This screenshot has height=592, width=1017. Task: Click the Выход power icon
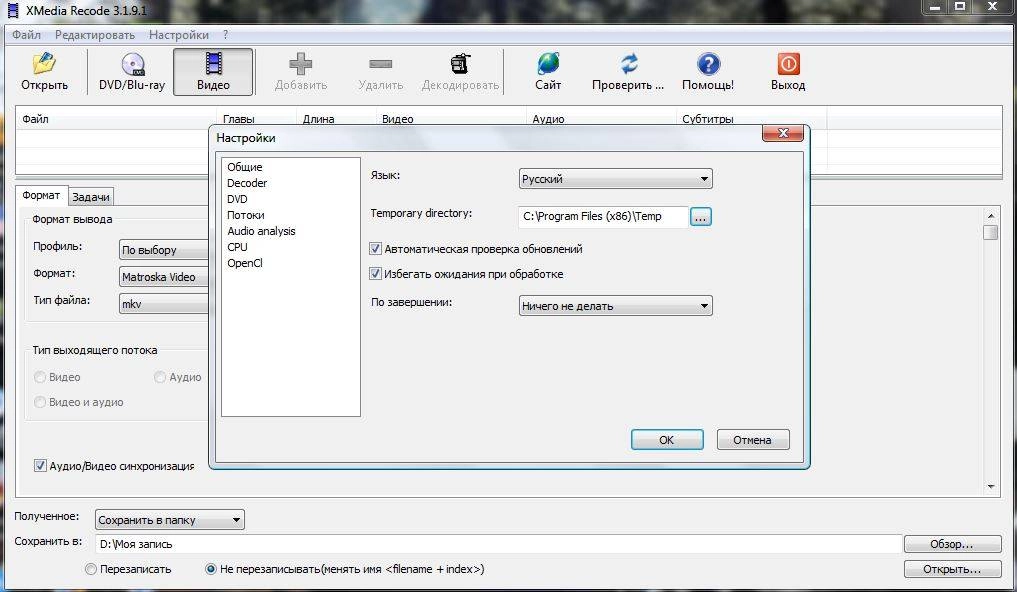pos(788,64)
